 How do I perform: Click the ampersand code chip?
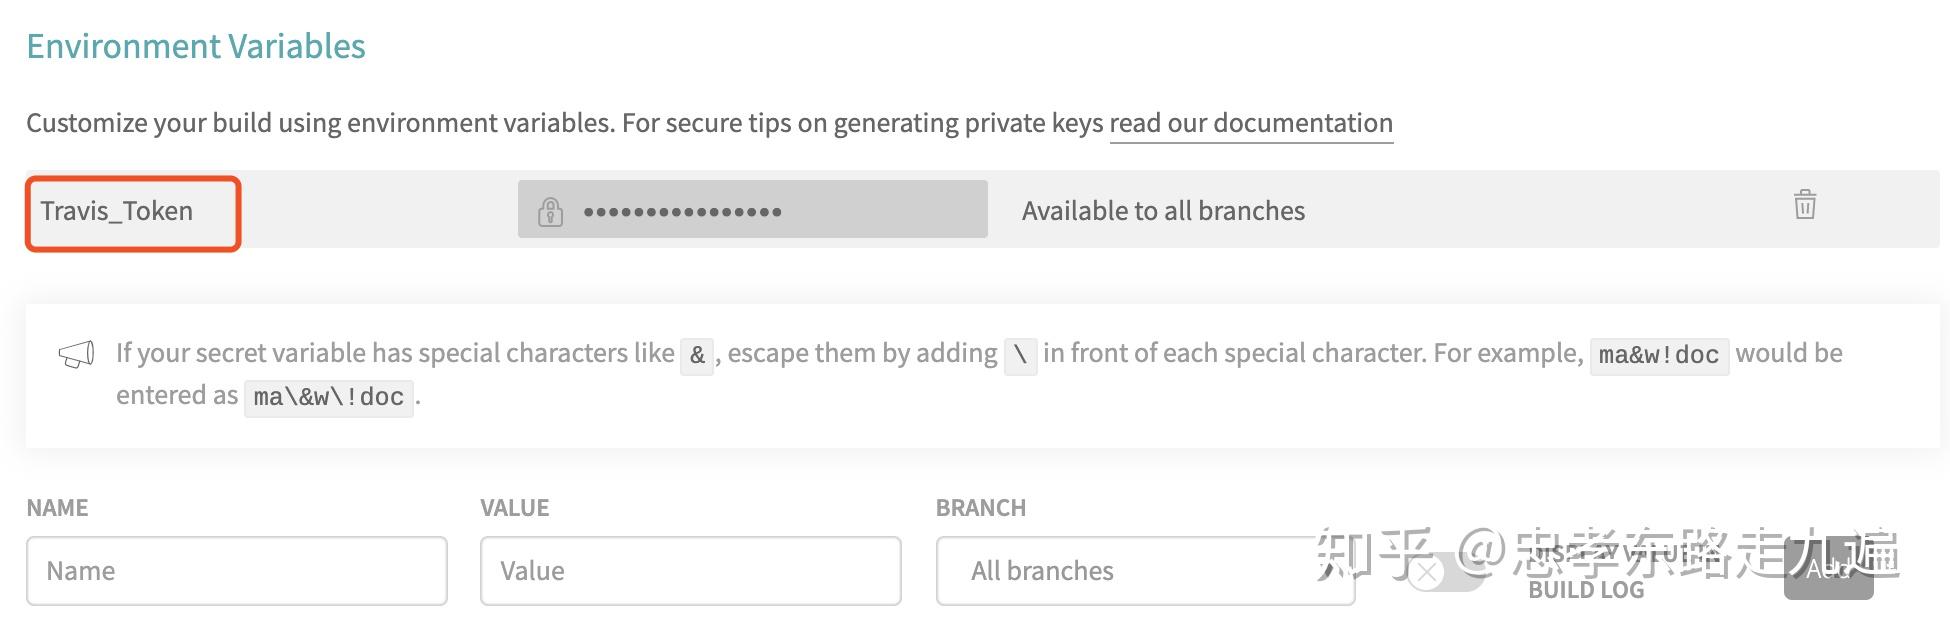point(697,355)
